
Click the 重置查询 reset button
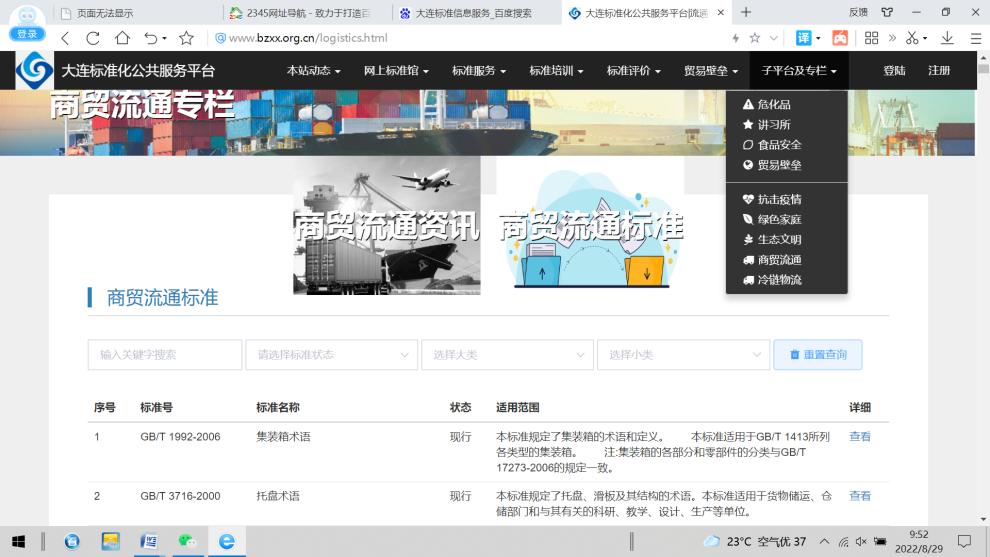click(x=817, y=355)
